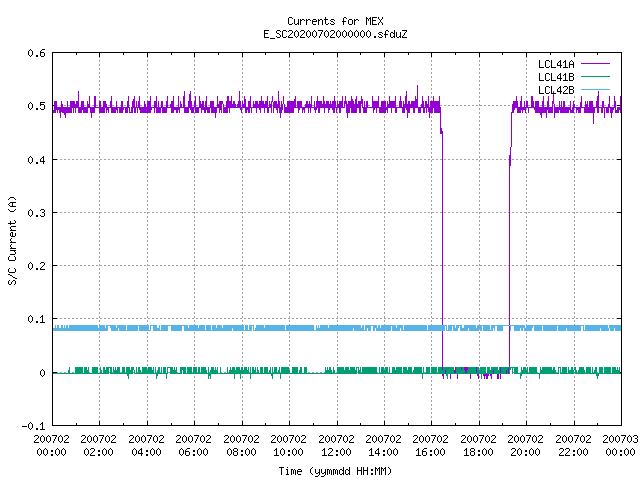640x480 pixels.
Task: Select the LCL42B legend label
Action: coord(556,90)
